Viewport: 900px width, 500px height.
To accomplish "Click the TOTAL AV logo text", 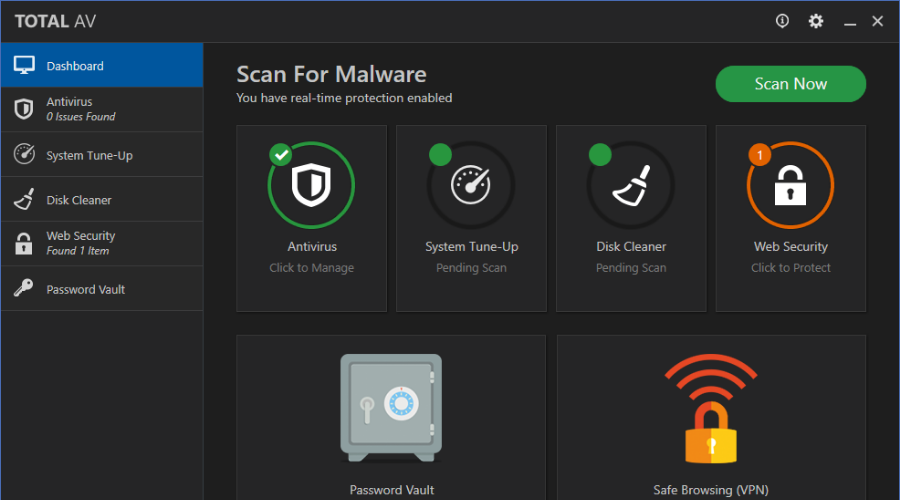I will point(55,22).
